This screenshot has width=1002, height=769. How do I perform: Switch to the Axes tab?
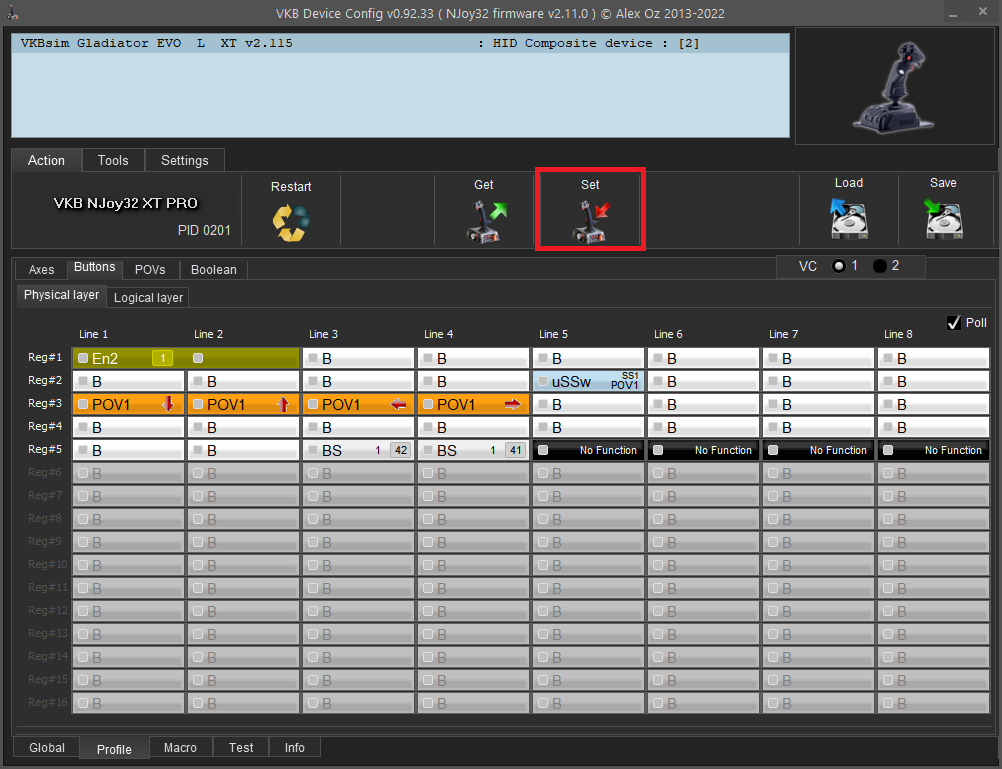(42, 270)
